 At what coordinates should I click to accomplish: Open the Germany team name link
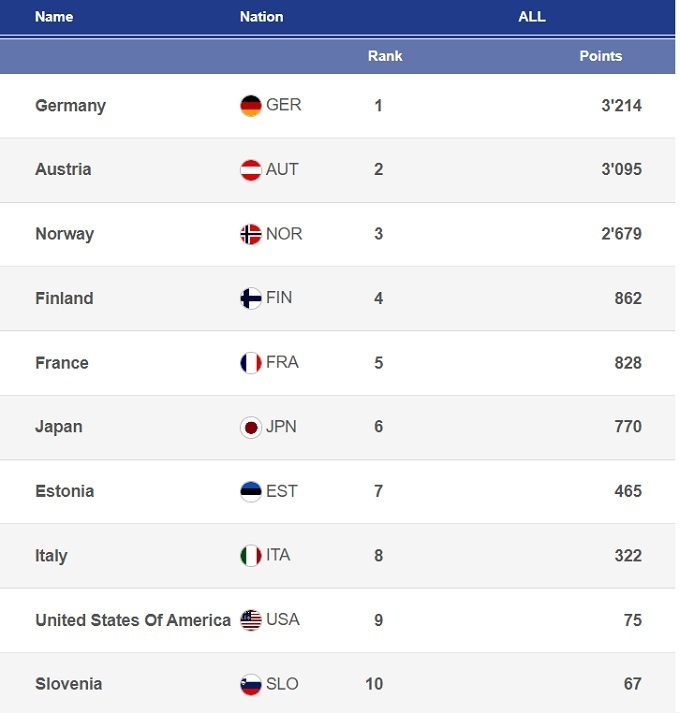(70, 106)
